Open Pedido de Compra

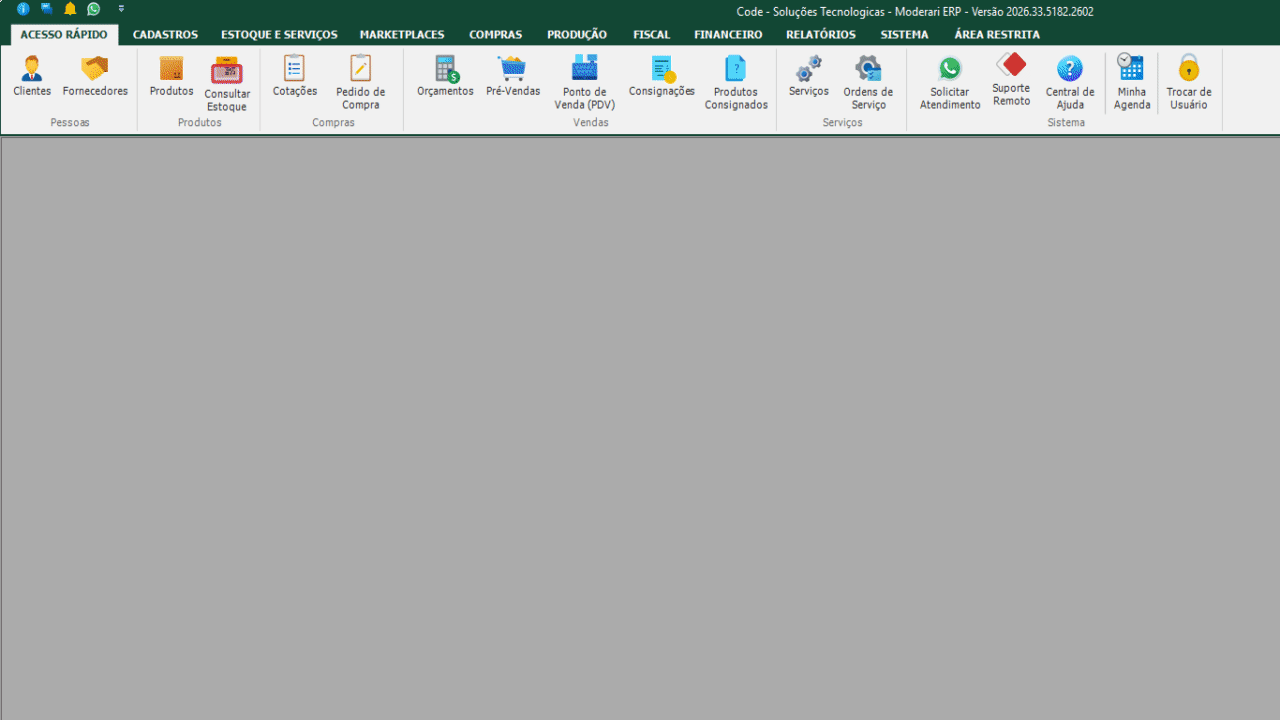click(360, 69)
